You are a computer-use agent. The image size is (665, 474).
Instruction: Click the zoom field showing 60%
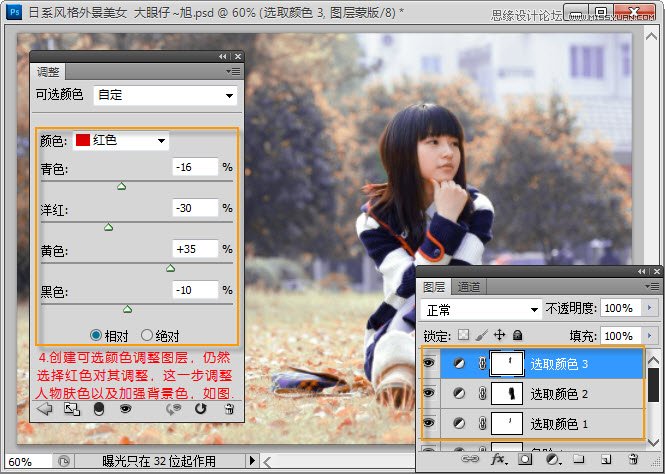click(28, 461)
